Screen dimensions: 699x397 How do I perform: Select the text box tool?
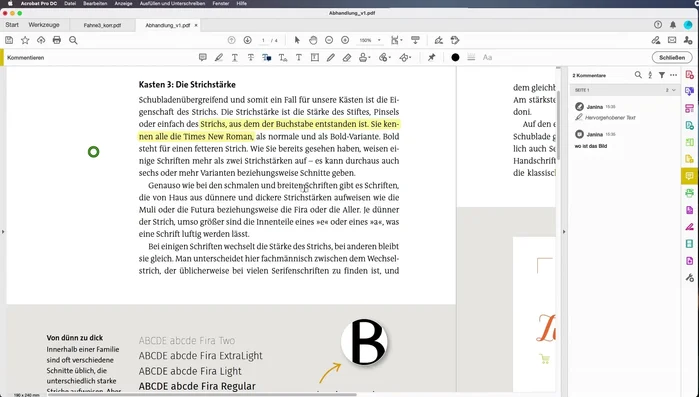point(315,57)
